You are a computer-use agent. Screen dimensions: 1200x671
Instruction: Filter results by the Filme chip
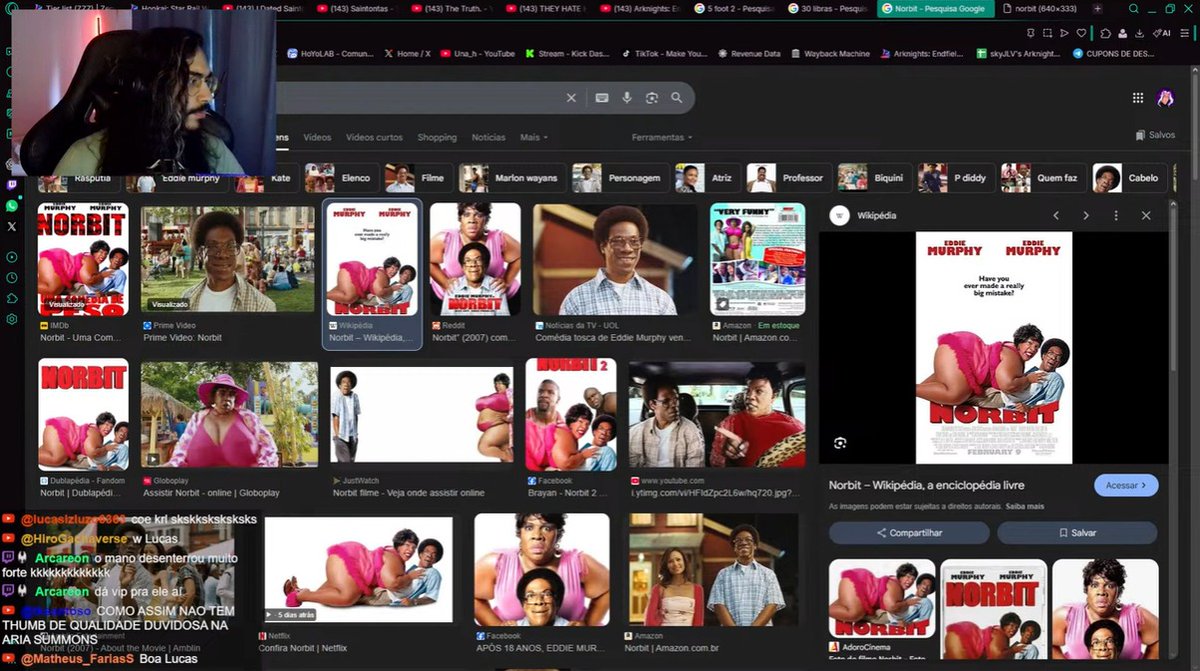[417, 178]
